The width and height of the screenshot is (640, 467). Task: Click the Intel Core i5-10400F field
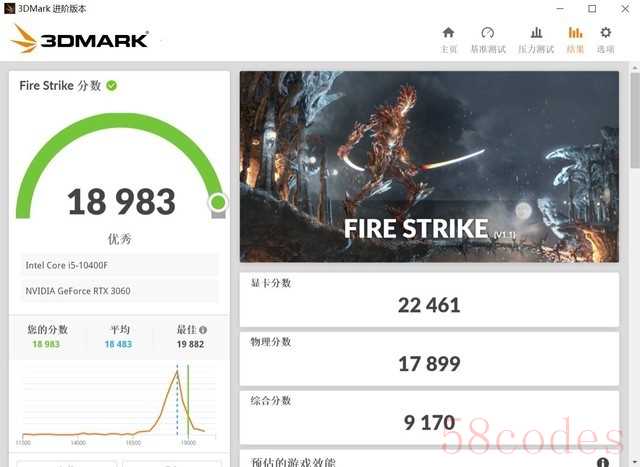click(120, 265)
